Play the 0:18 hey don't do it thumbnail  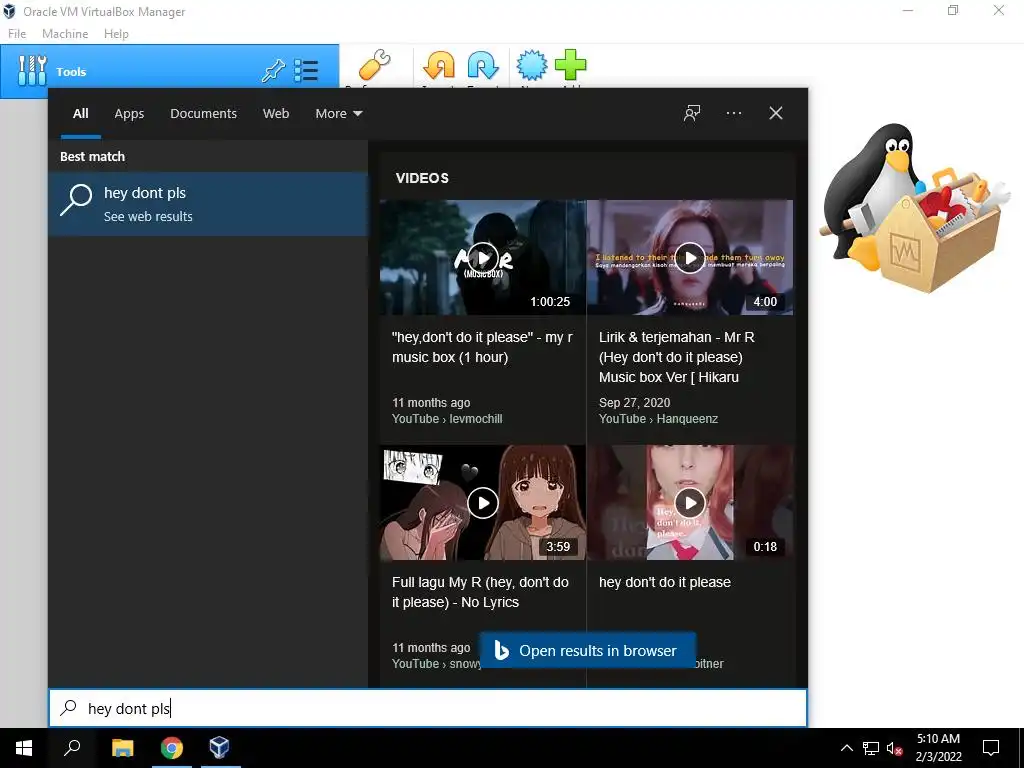point(690,502)
